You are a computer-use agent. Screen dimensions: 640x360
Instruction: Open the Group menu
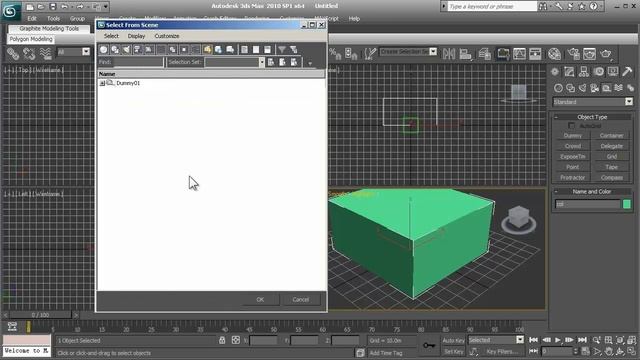click(77, 18)
